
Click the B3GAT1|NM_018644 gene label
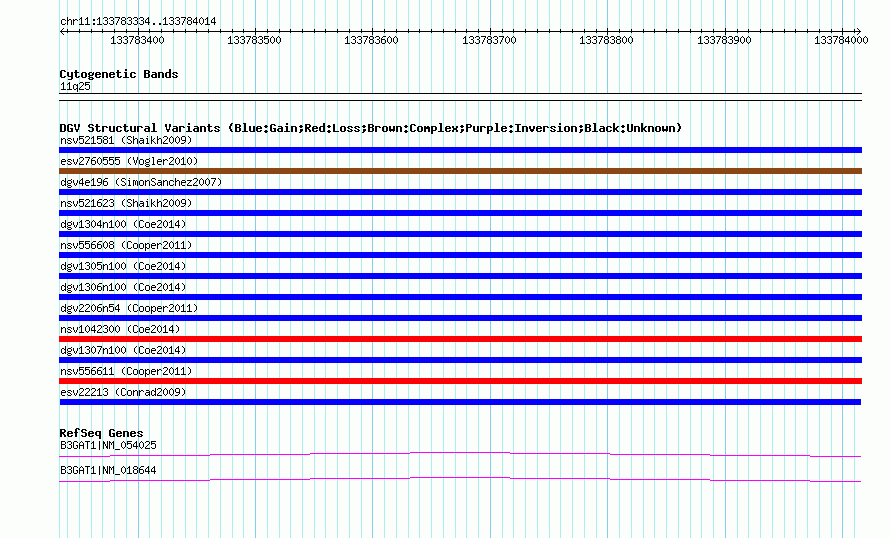108,470
